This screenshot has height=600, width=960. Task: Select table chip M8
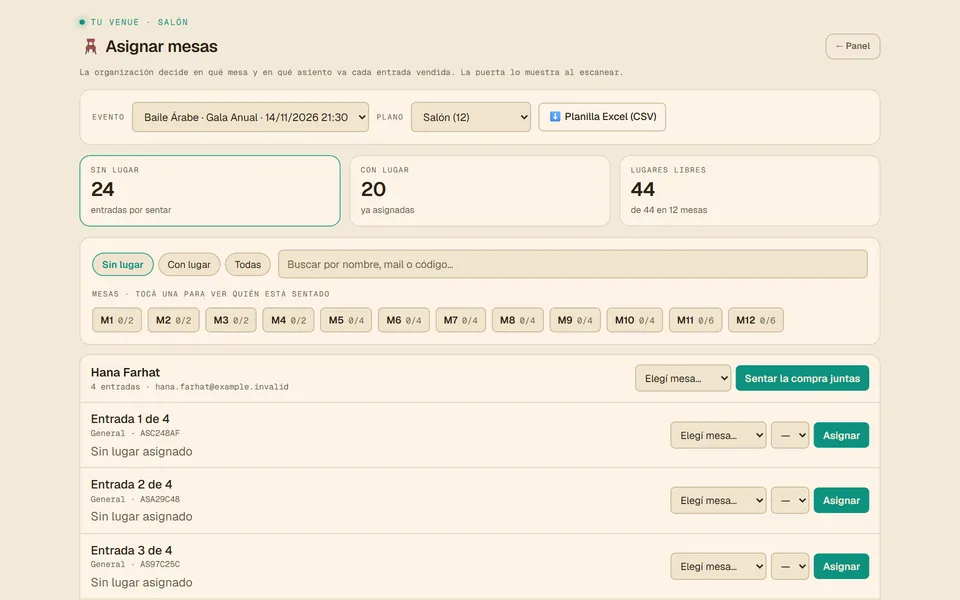(x=518, y=320)
